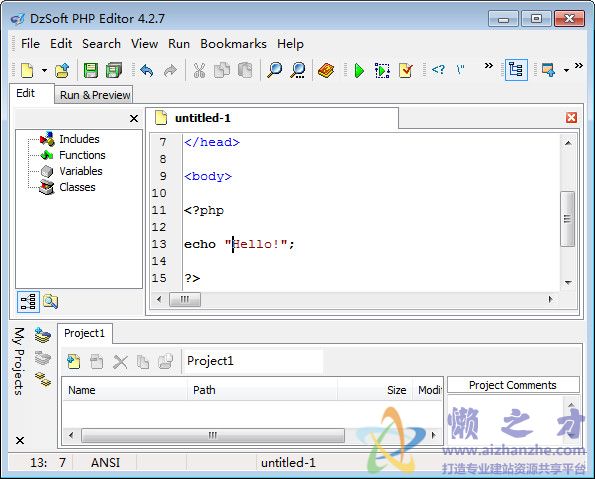Select Classes in the code tree
The height and width of the screenshot is (479, 595).
click(x=77, y=187)
